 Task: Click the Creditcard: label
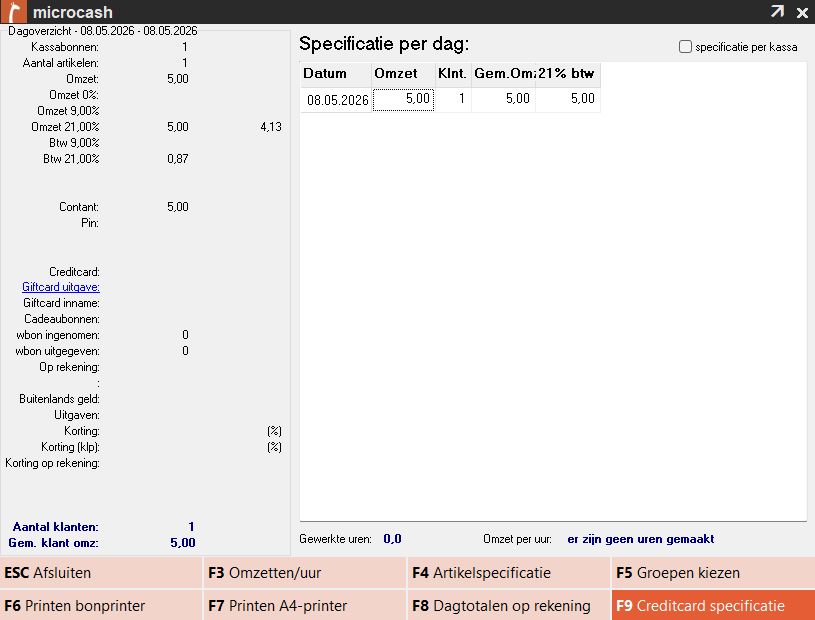(x=74, y=272)
